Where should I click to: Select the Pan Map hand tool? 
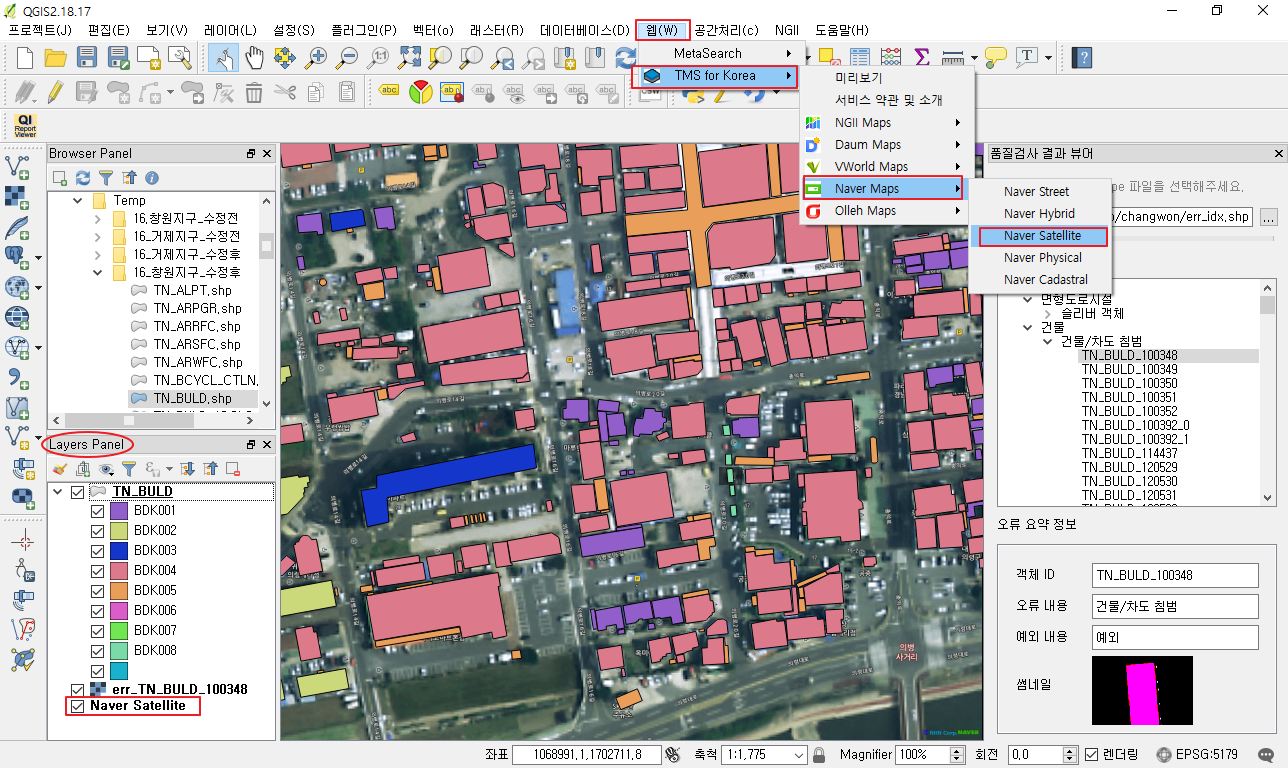click(x=254, y=57)
